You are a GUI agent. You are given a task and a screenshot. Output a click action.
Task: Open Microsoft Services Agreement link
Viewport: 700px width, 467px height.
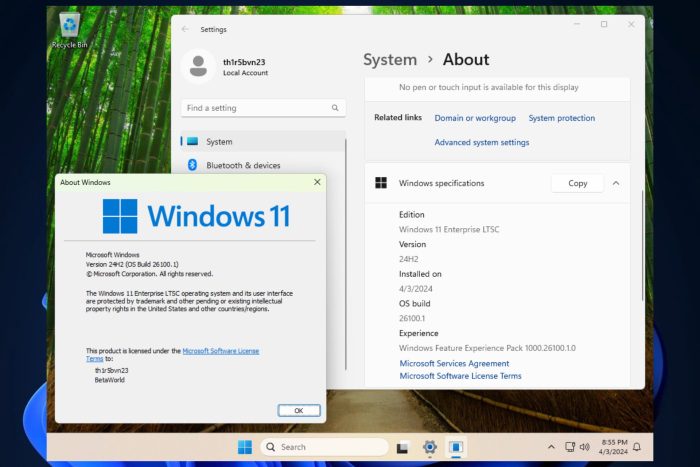[454, 363]
